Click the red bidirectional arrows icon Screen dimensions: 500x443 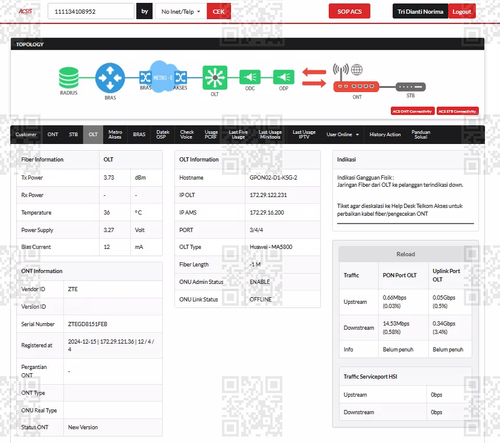coord(314,77)
